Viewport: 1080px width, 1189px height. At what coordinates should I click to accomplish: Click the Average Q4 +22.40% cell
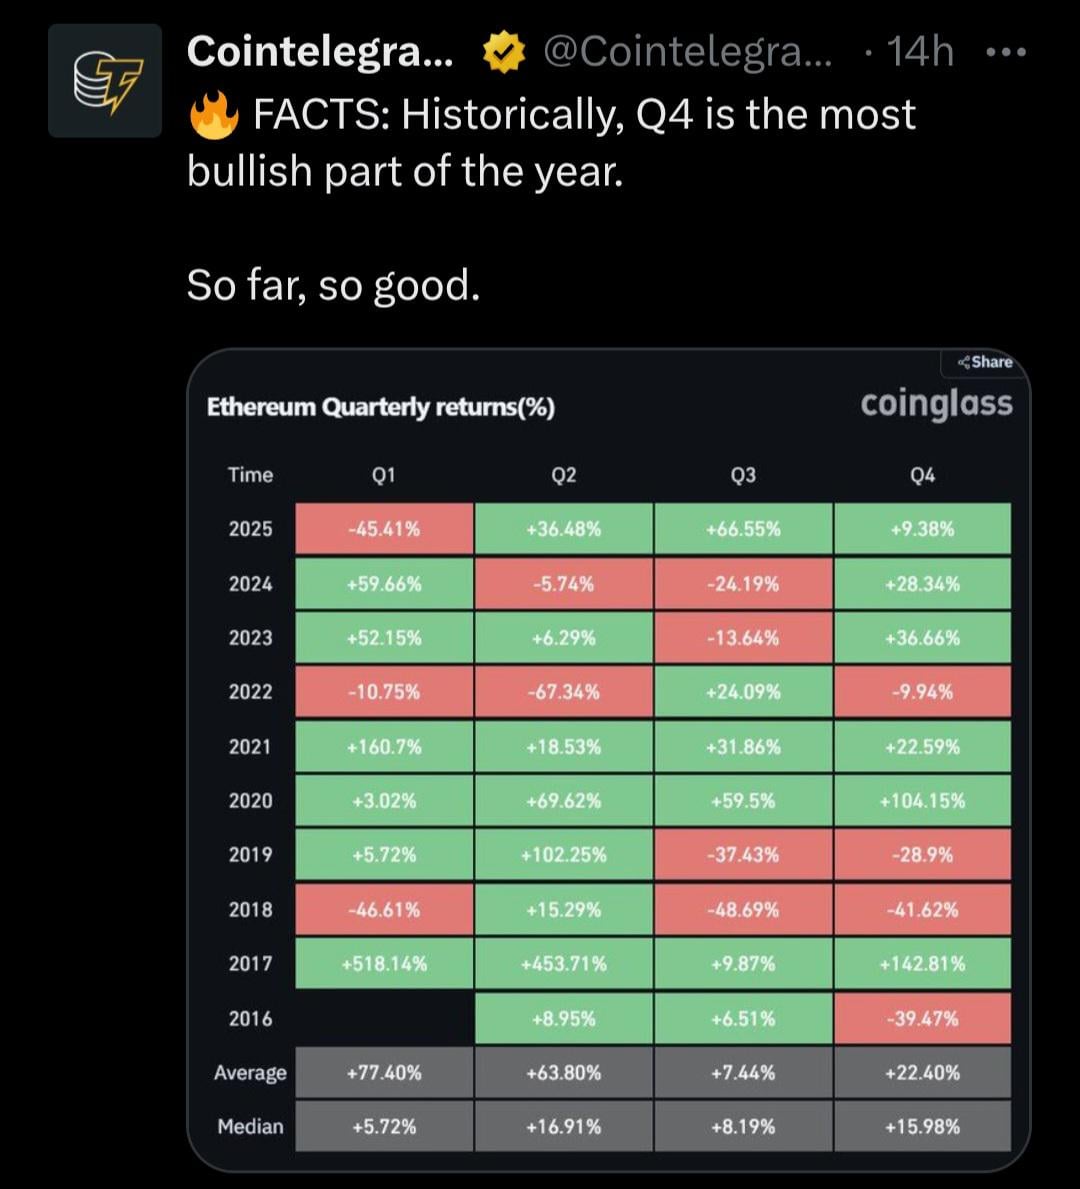point(923,1073)
